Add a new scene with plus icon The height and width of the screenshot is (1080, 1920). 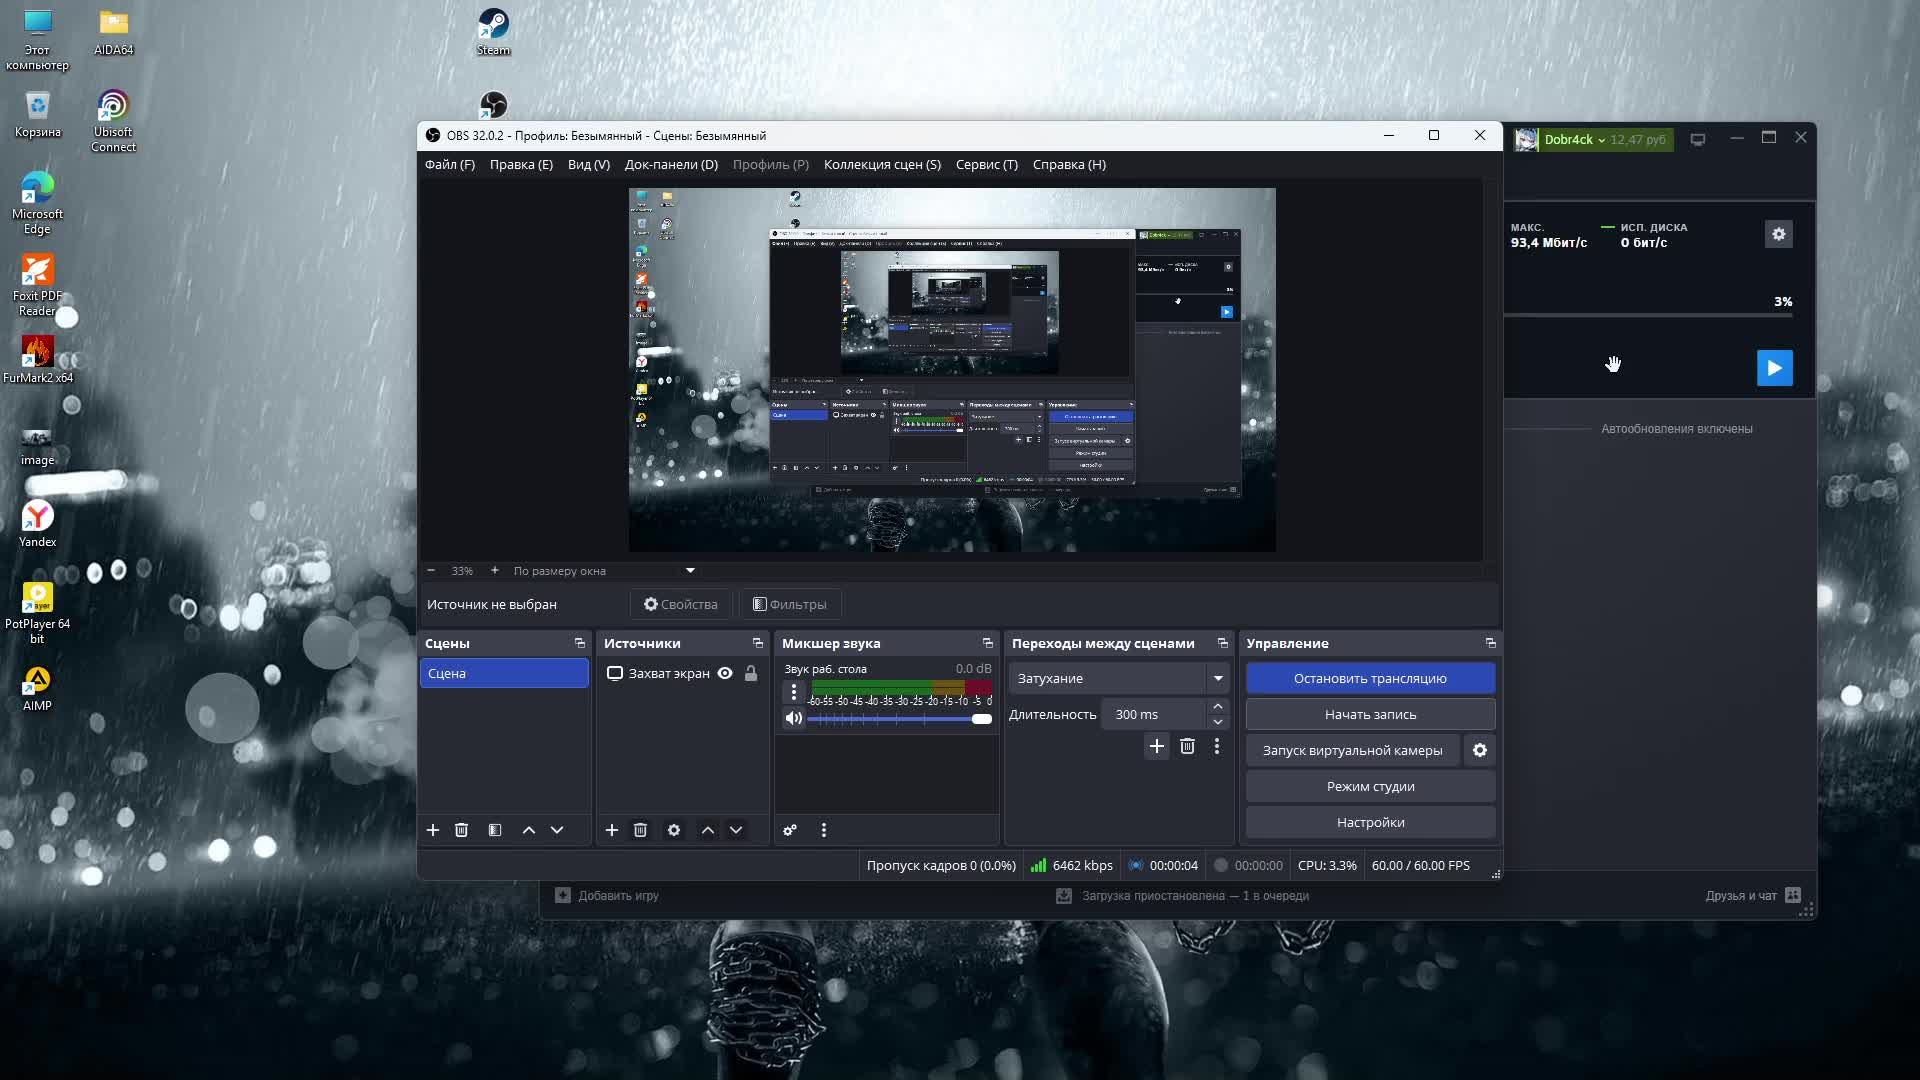(433, 830)
